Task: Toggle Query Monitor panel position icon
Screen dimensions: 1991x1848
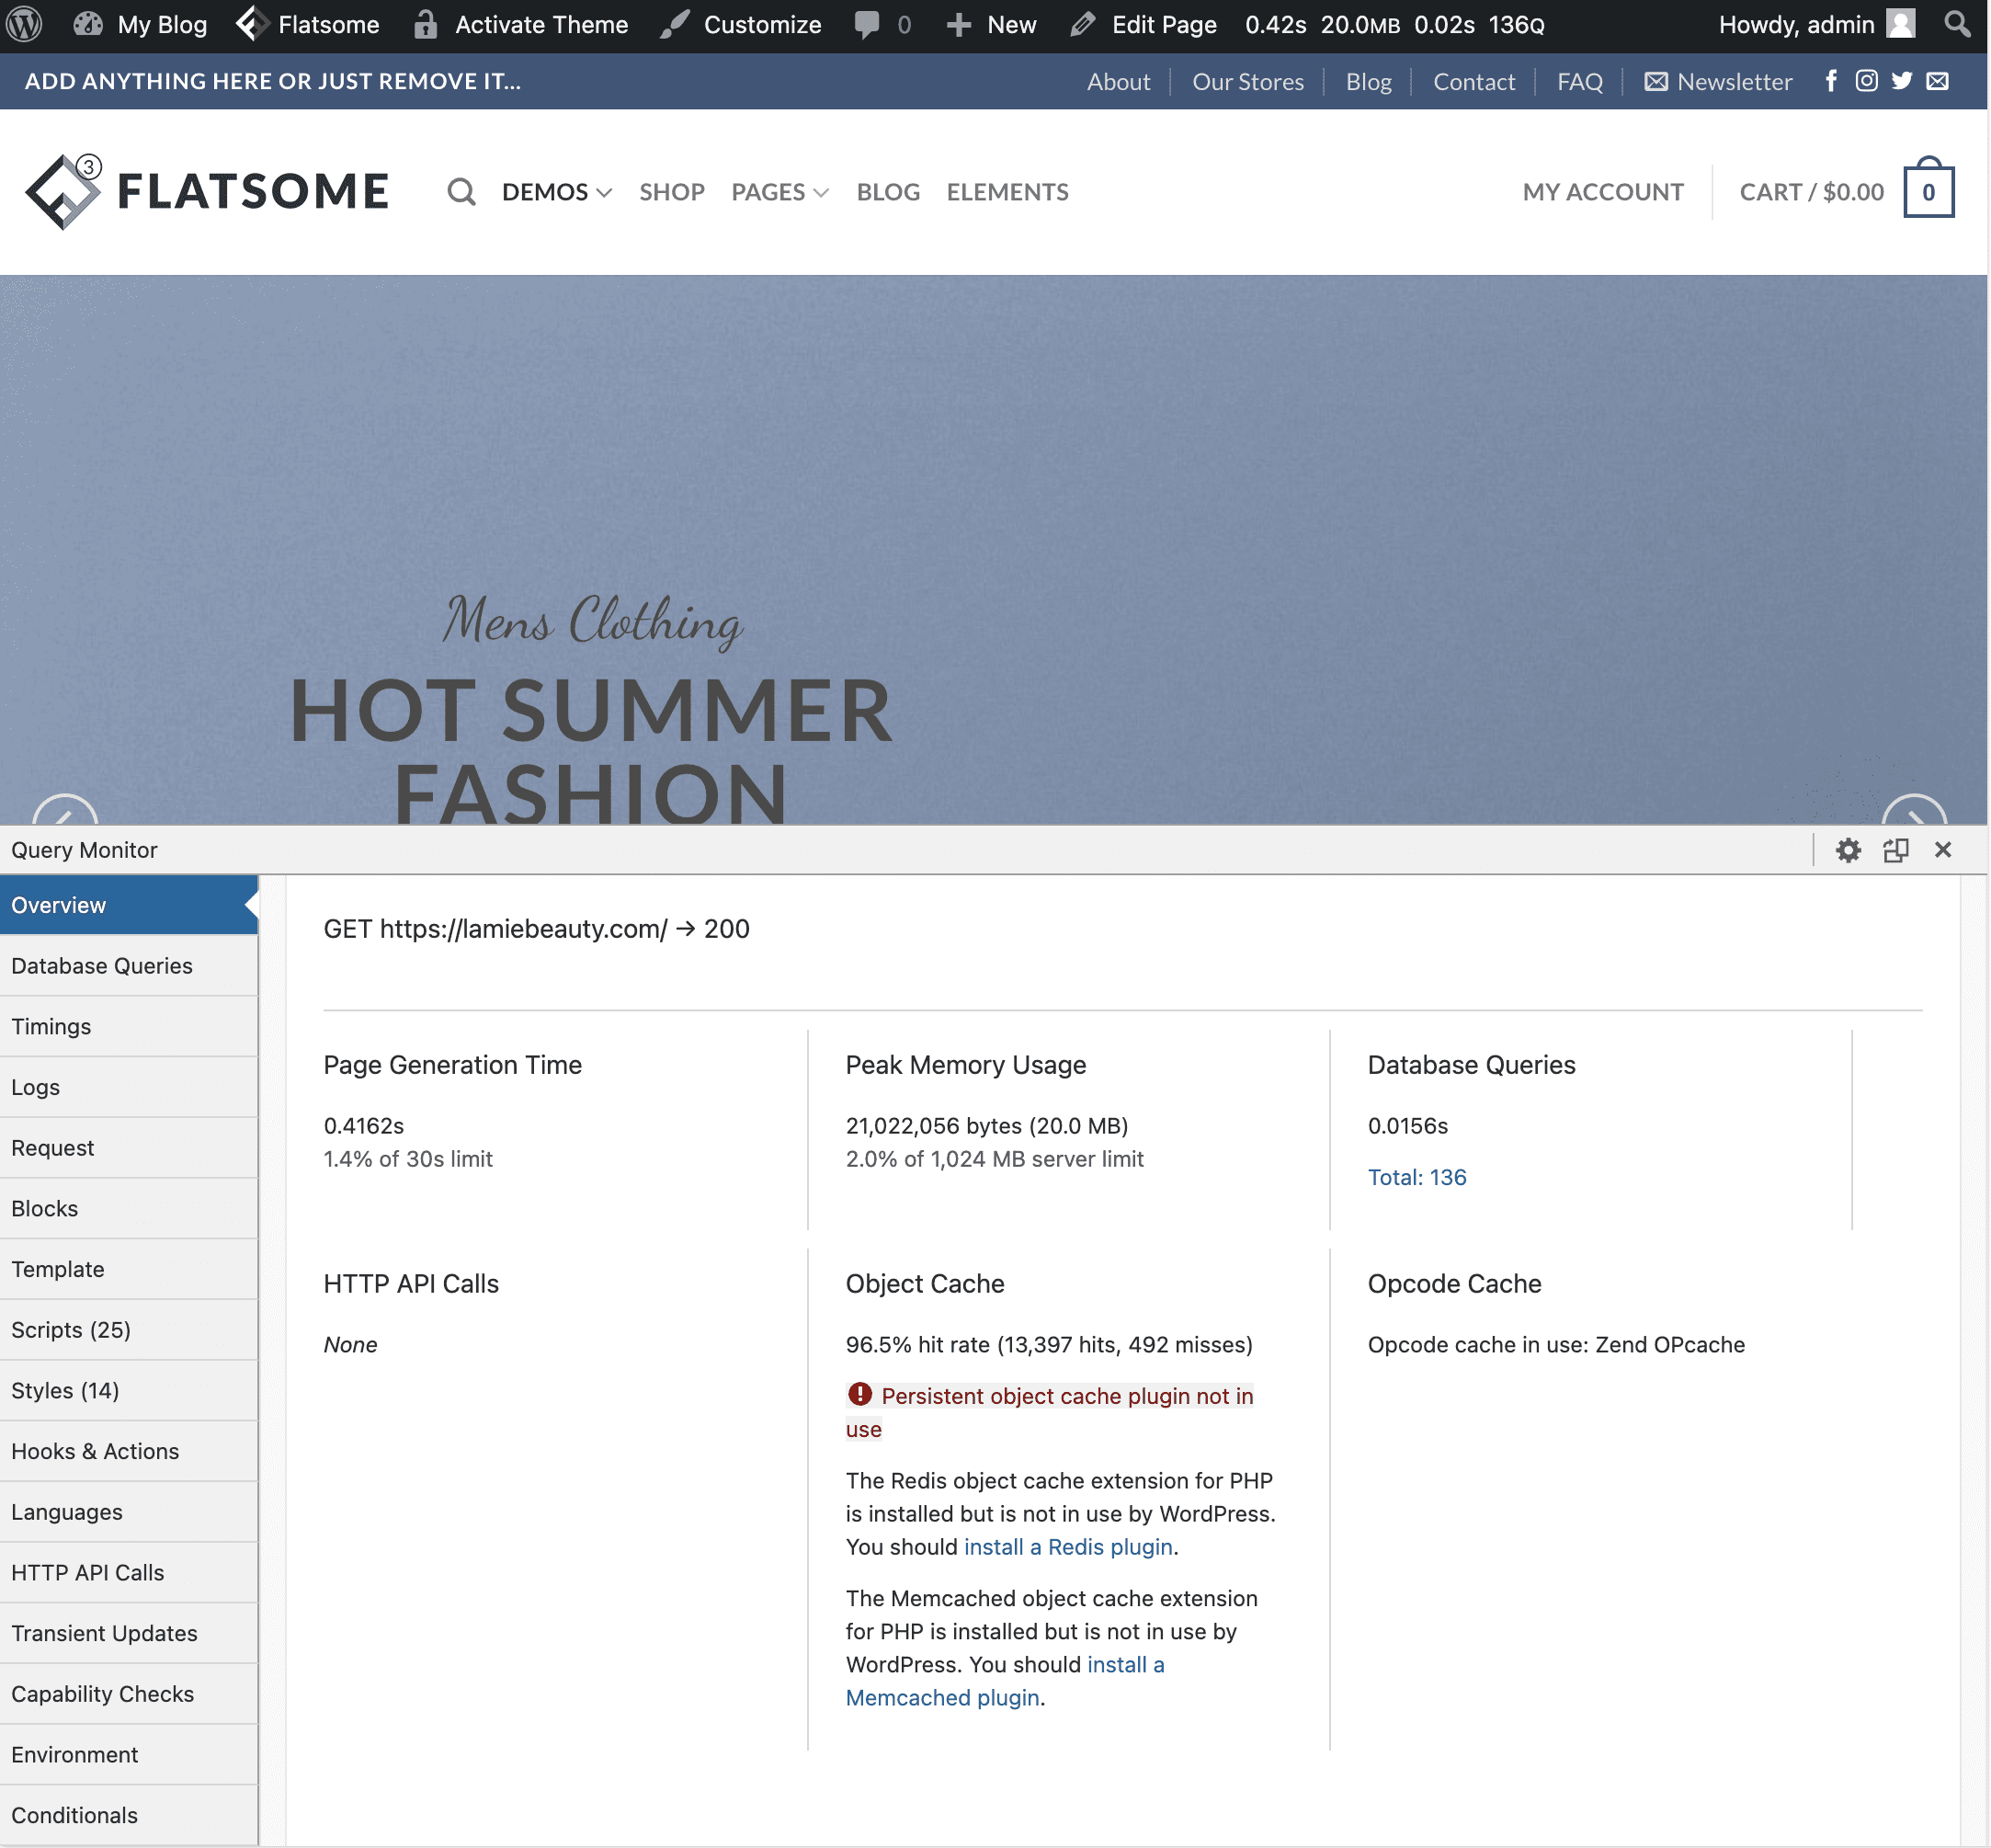Action: click(x=1895, y=850)
